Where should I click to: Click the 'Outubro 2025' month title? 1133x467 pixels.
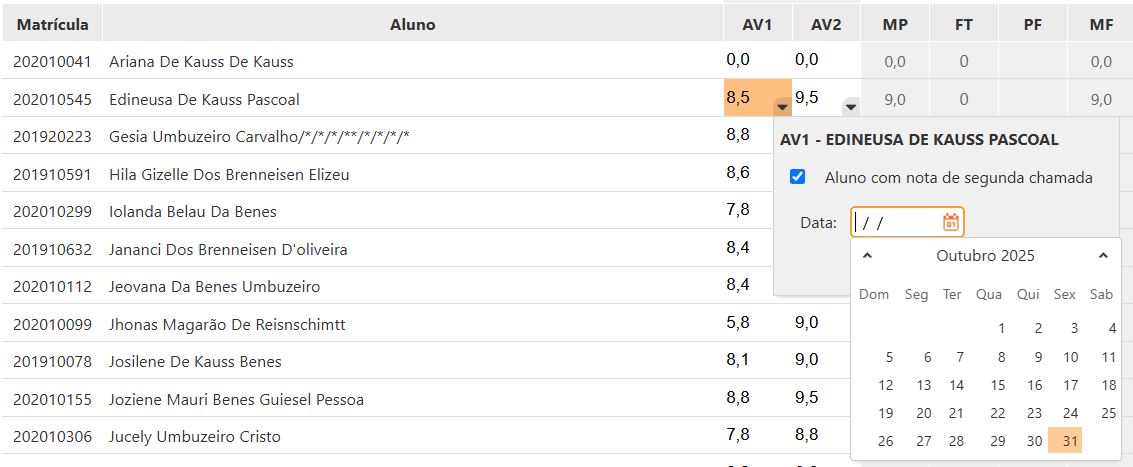tap(985, 256)
